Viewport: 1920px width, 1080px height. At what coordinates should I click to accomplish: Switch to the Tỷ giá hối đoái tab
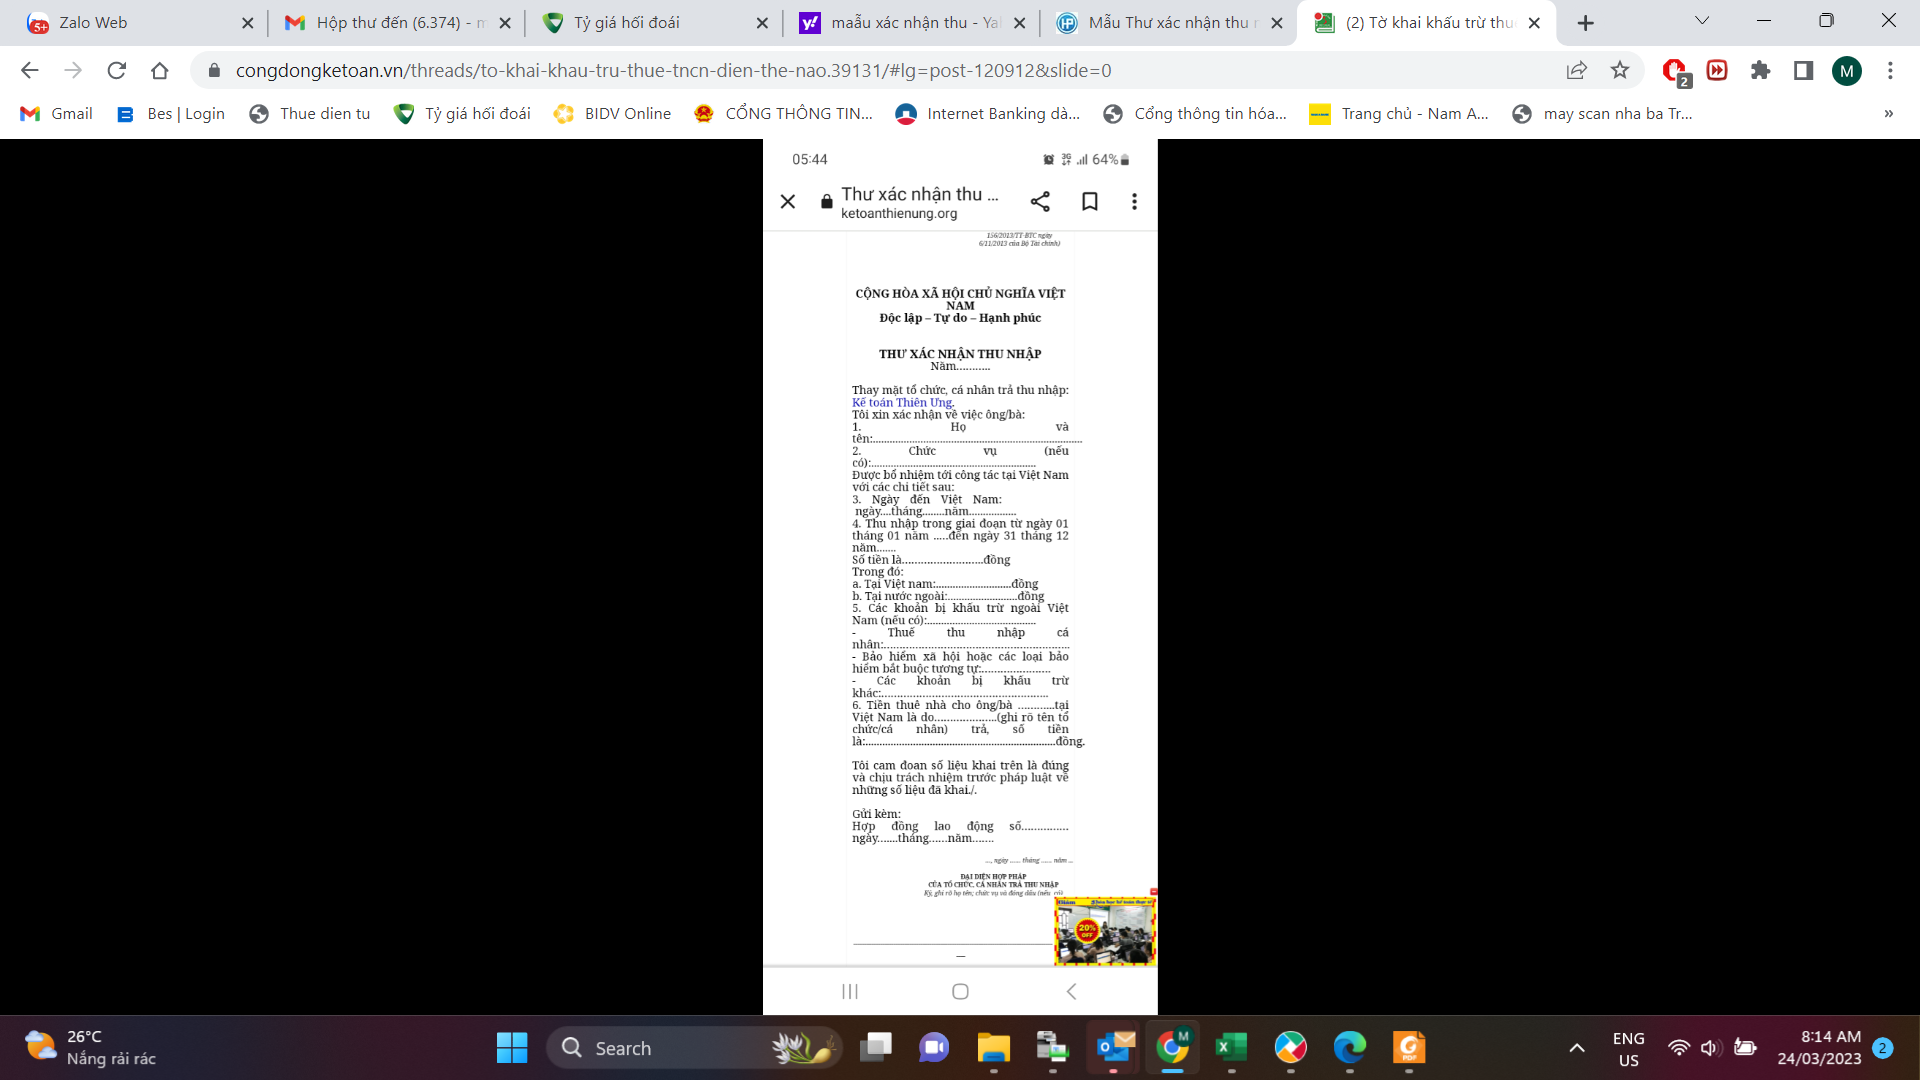[626, 22]
